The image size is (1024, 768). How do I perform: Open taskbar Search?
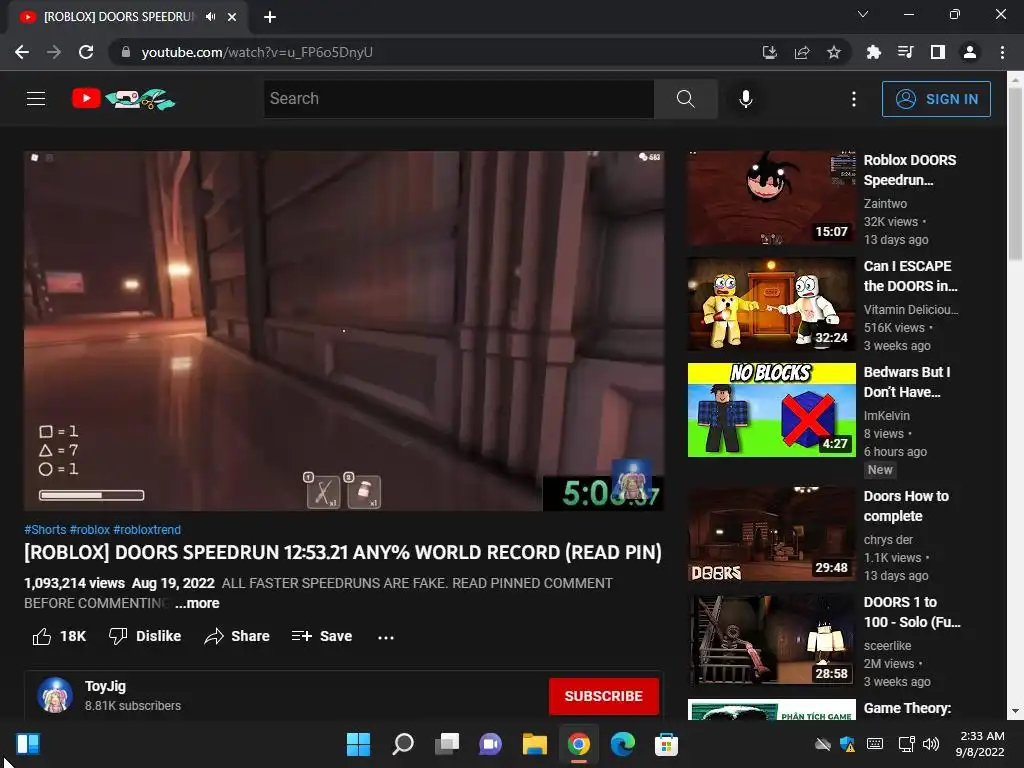pyautogui.click(x=402, y=744)
